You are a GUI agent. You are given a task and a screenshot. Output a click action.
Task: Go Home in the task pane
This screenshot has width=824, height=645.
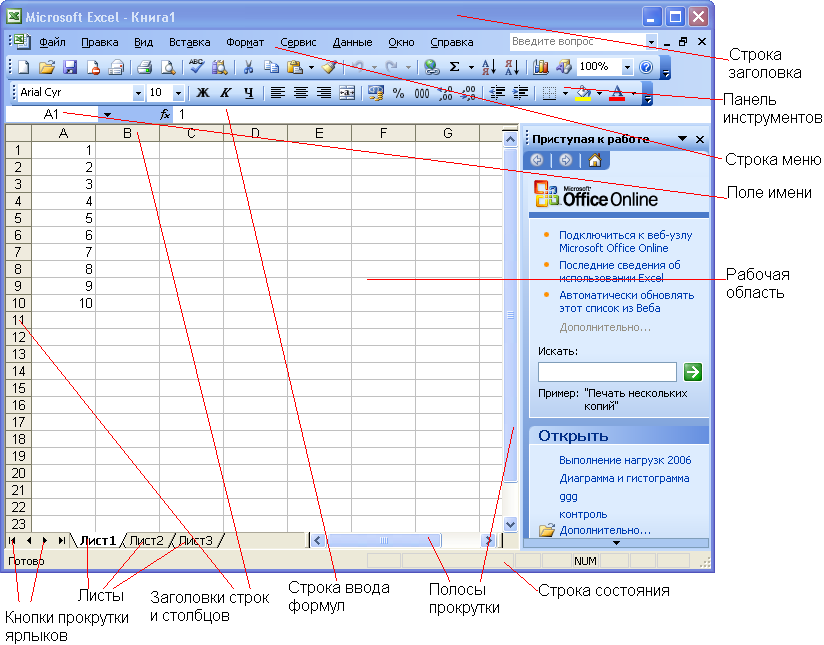click(595, 160)
